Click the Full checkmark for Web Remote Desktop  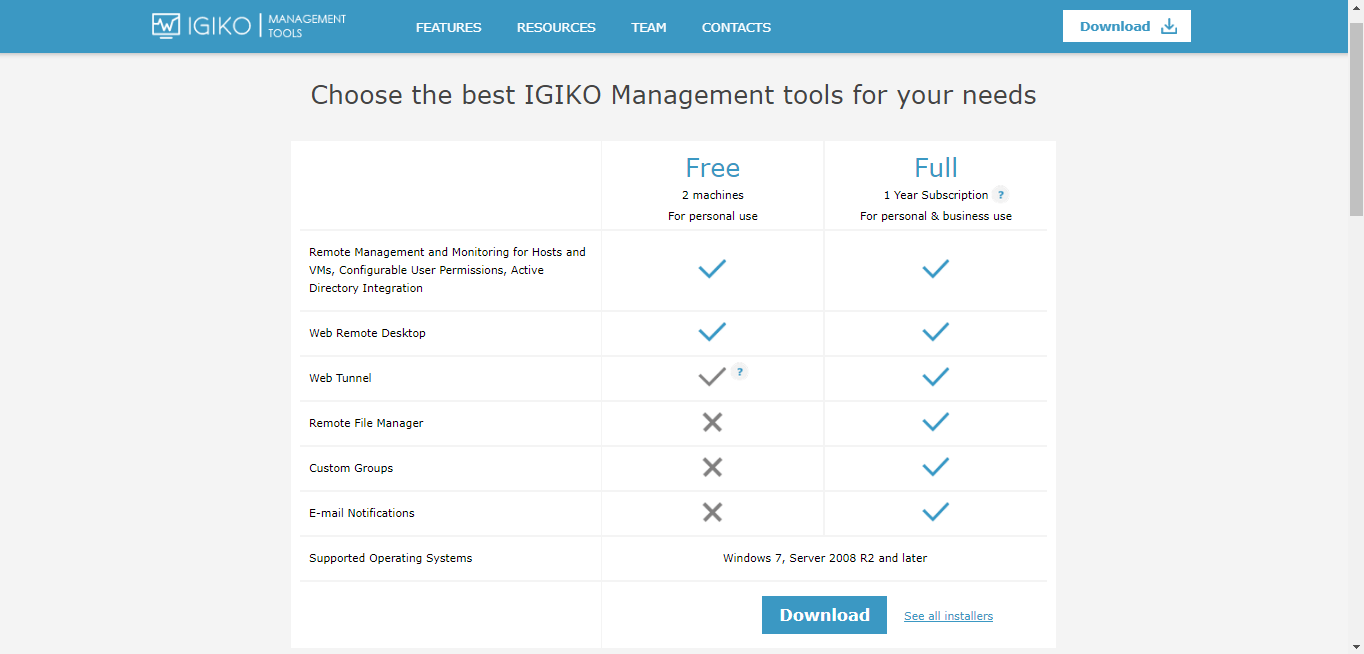point(935,332)
